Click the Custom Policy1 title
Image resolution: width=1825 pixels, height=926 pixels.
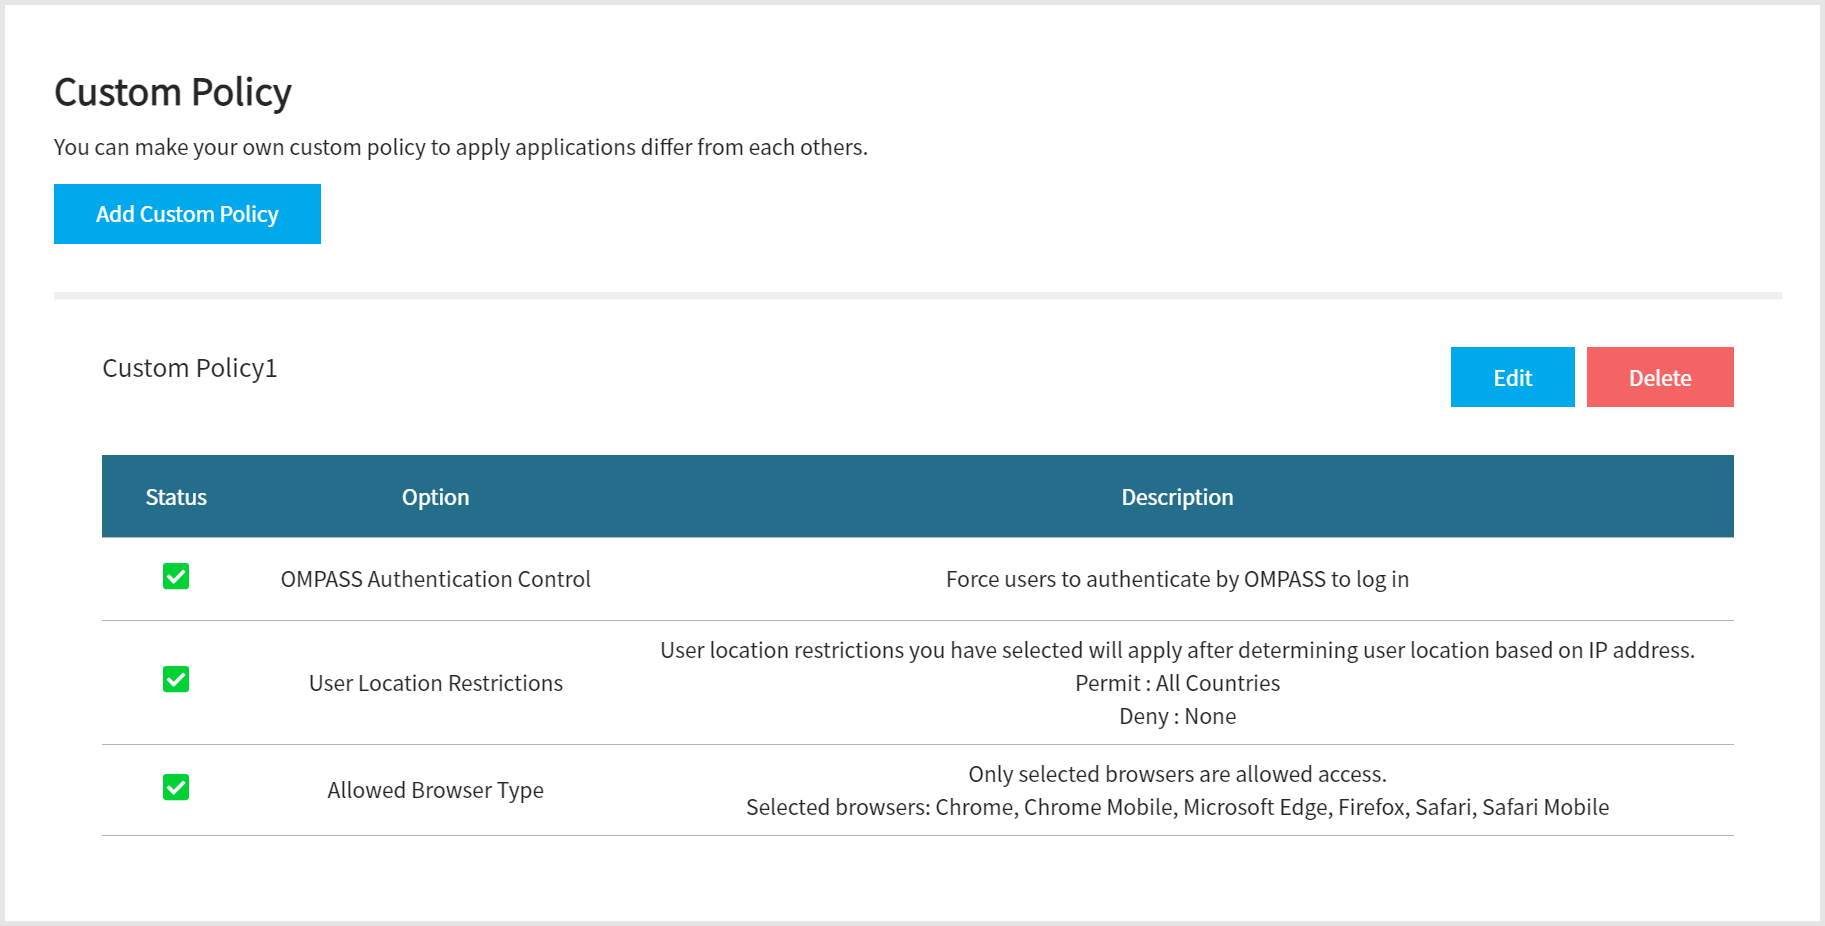[190, 368]
